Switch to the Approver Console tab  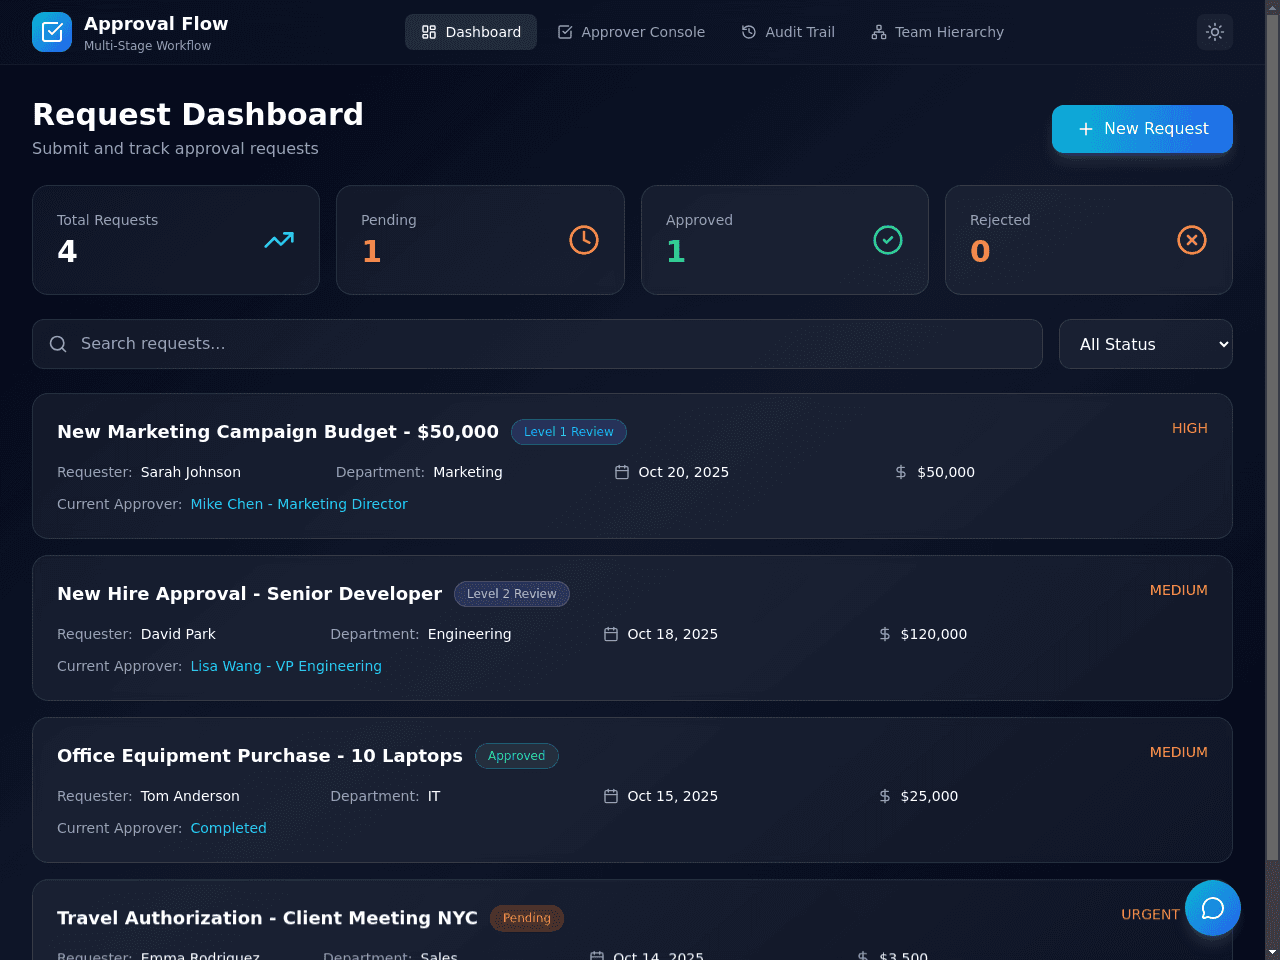click(631, 32)
